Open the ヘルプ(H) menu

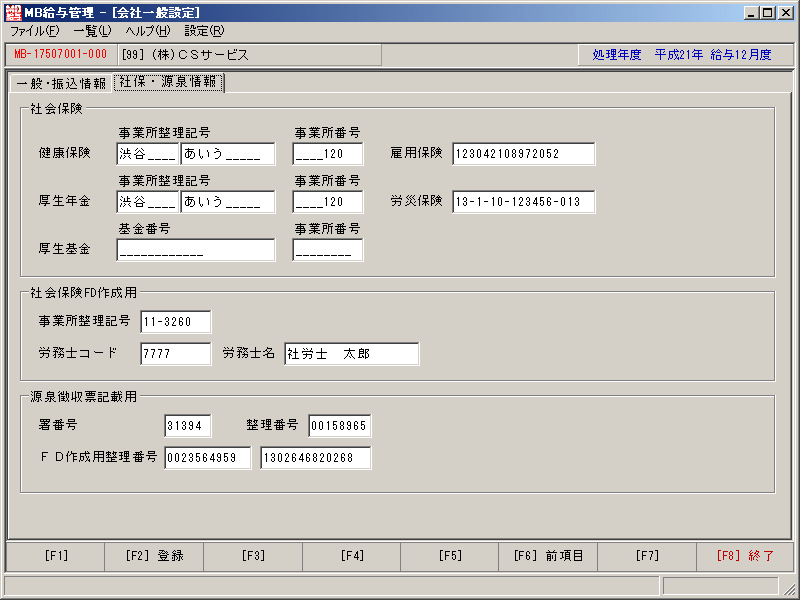(148, 31)
